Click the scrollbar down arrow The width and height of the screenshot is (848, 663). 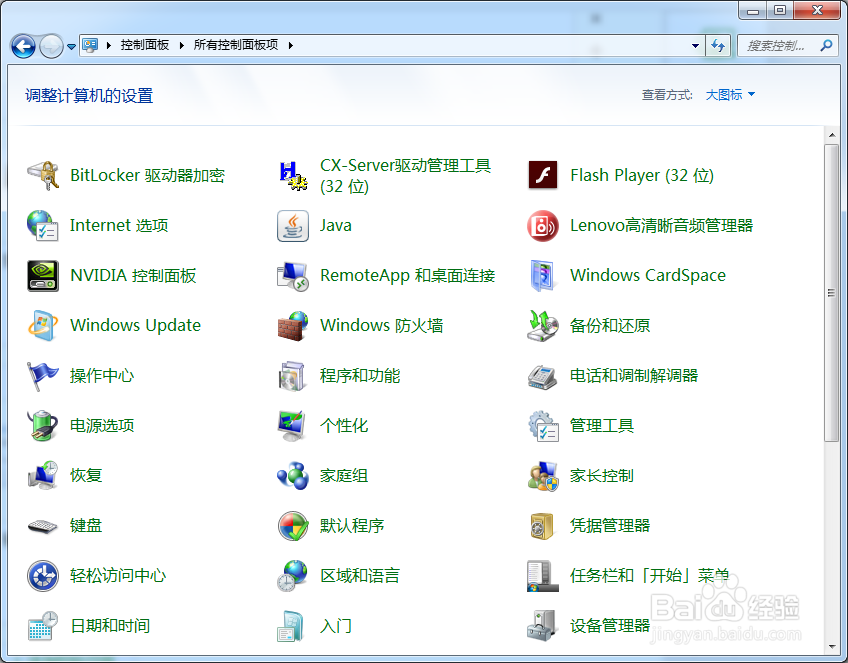832,646
